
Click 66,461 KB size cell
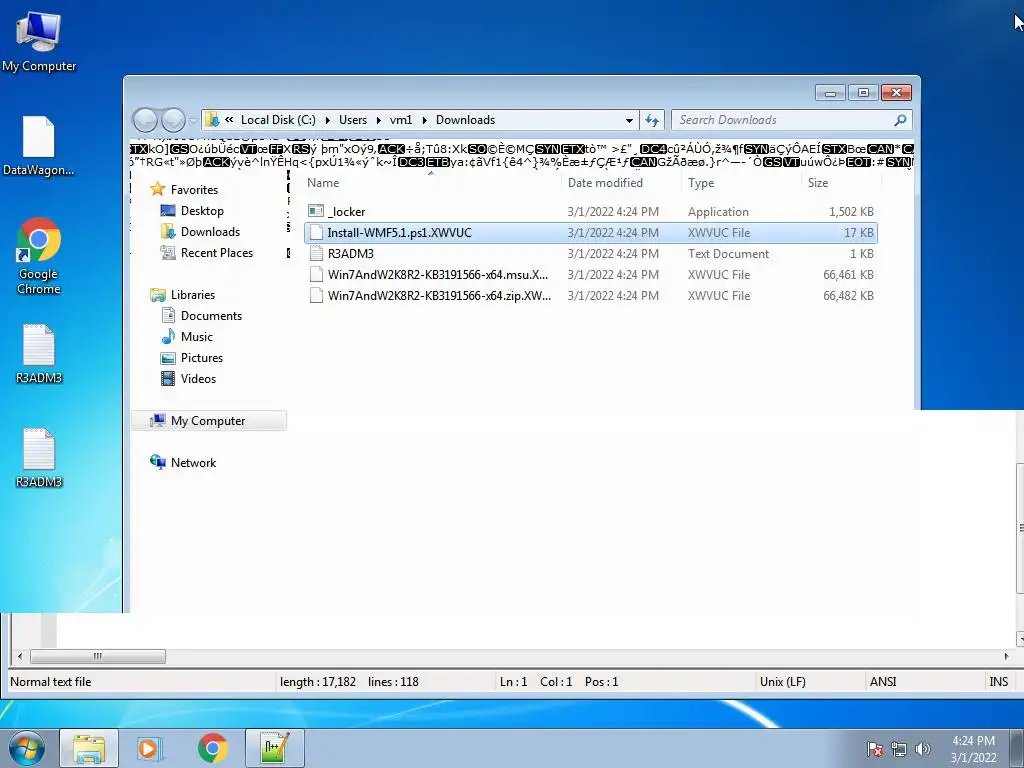tap(848, 274)
